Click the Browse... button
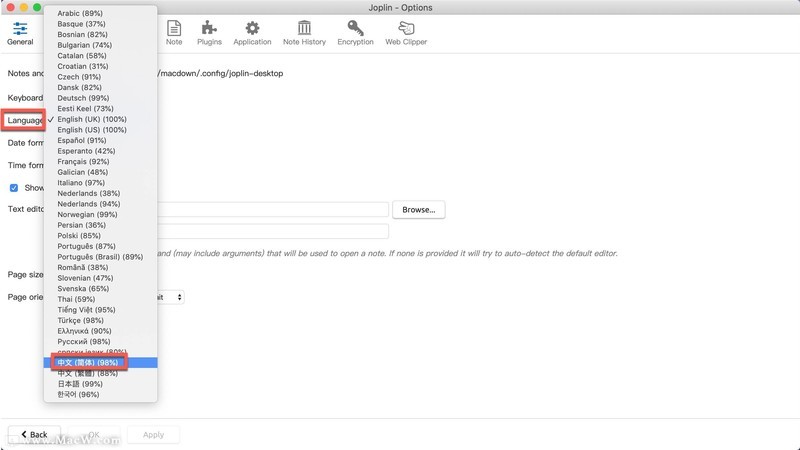 tap(418, 210)
